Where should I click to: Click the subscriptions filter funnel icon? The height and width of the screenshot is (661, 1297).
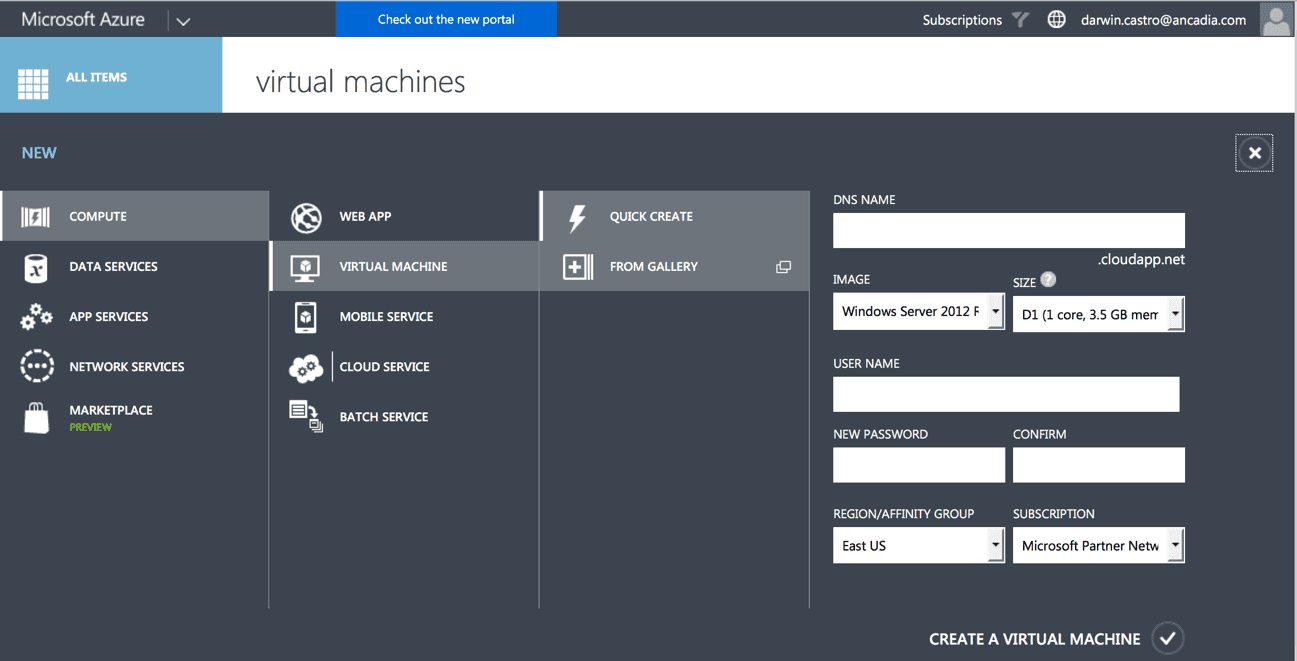[1020, 19]
